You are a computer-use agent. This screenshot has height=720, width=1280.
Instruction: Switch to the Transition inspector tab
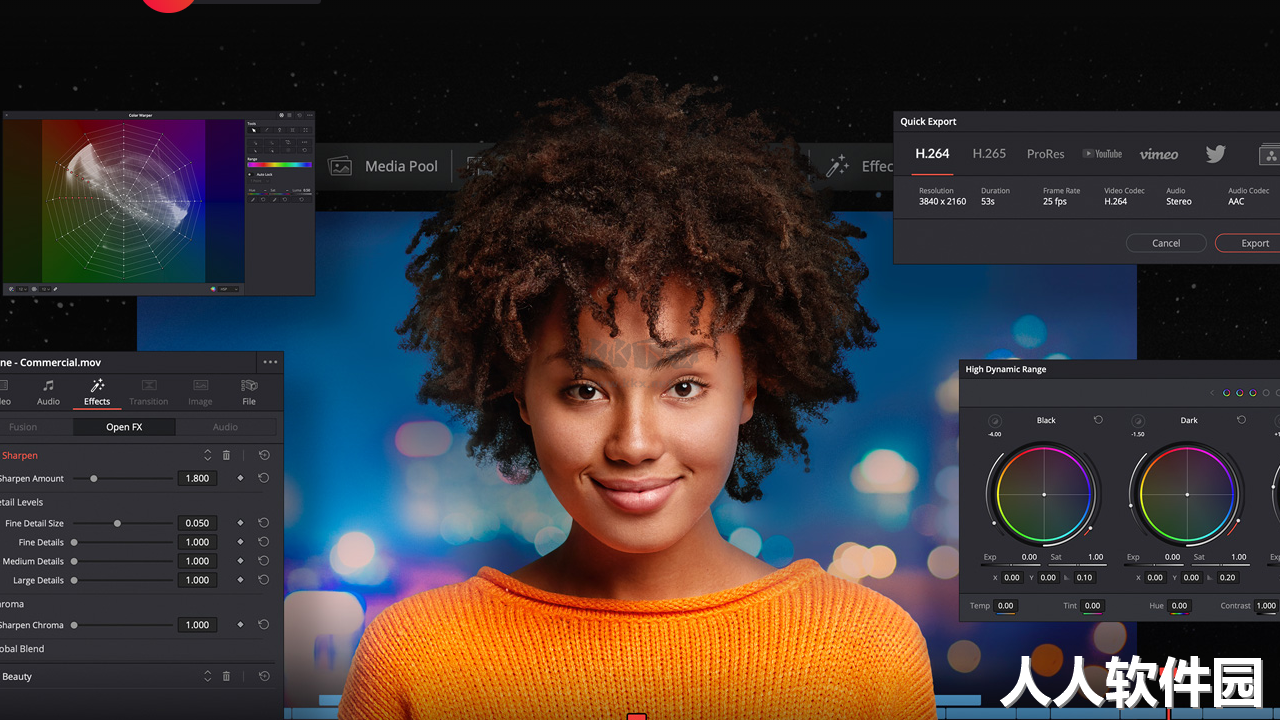point(148,392)
